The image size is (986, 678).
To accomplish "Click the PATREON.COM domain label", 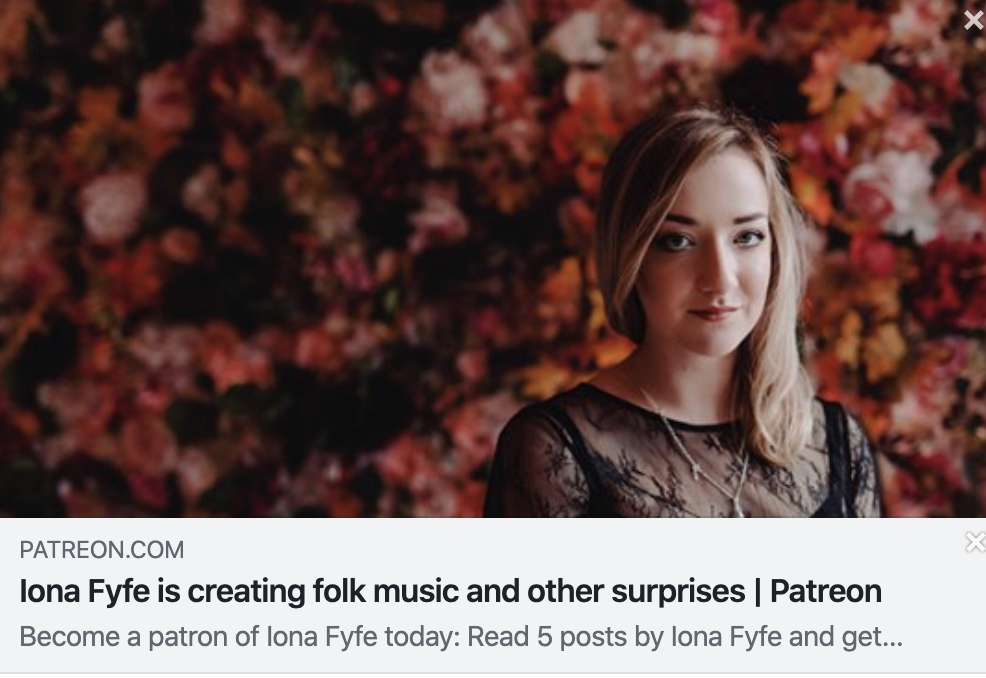I will (102, 549).
